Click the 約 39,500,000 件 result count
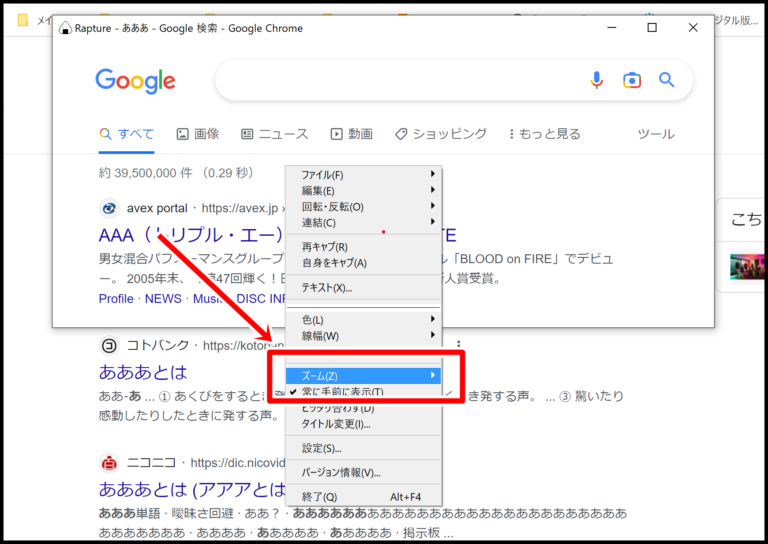Image resolution: width=768 pixels, height=544 pixels. 145,173
